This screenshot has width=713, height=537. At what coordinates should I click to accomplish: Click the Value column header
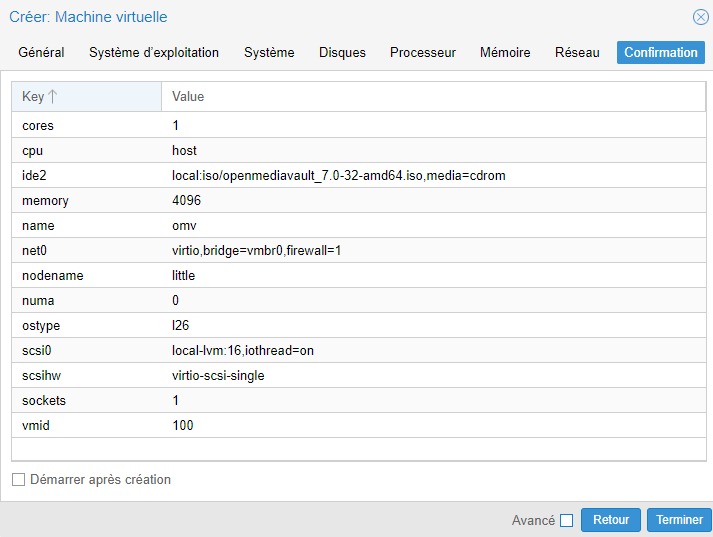[x=433, y=97]
